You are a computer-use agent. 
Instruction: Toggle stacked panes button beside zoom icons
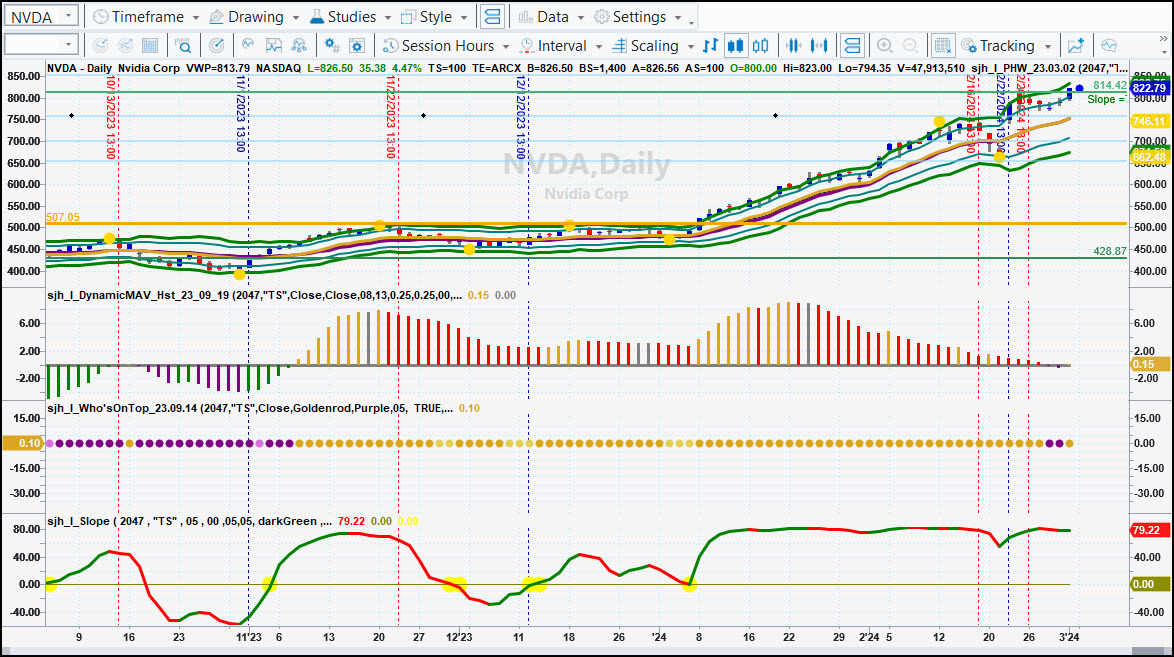[x=852, y=46]
